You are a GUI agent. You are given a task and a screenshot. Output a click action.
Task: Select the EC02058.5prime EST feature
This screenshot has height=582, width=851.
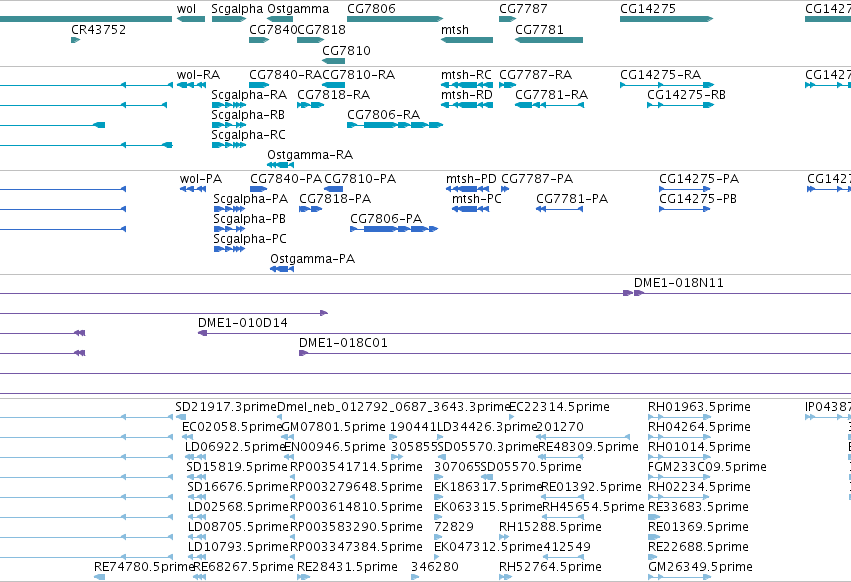[x=188, y=437]
